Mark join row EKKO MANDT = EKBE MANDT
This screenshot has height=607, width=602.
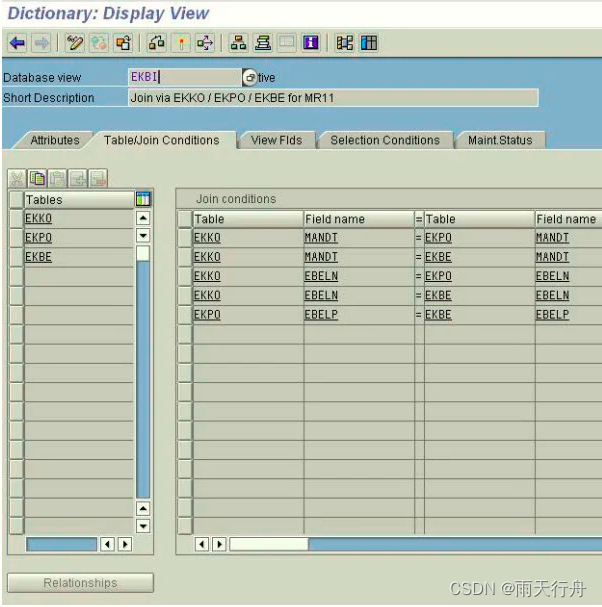tap(185, 257)
